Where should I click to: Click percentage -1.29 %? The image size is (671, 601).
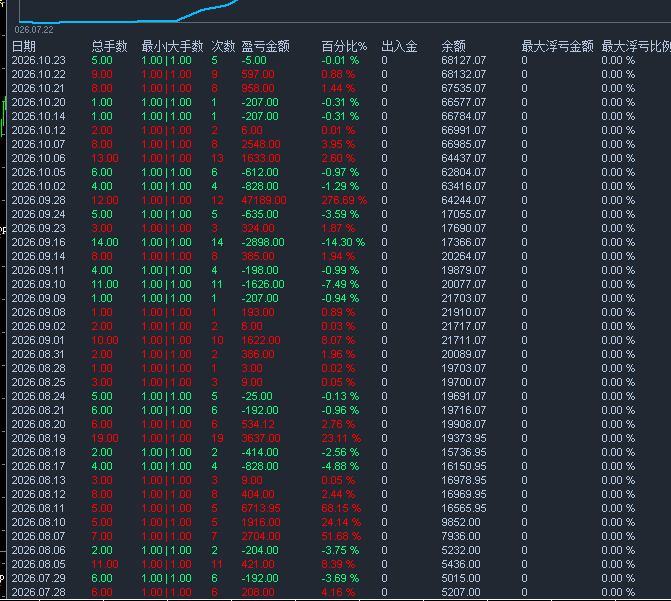(x=340, y=187)
